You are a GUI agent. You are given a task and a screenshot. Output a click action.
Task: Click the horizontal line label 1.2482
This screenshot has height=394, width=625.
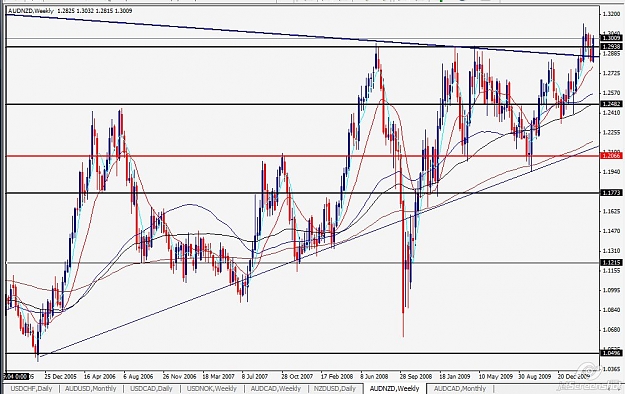click(611, 104)
